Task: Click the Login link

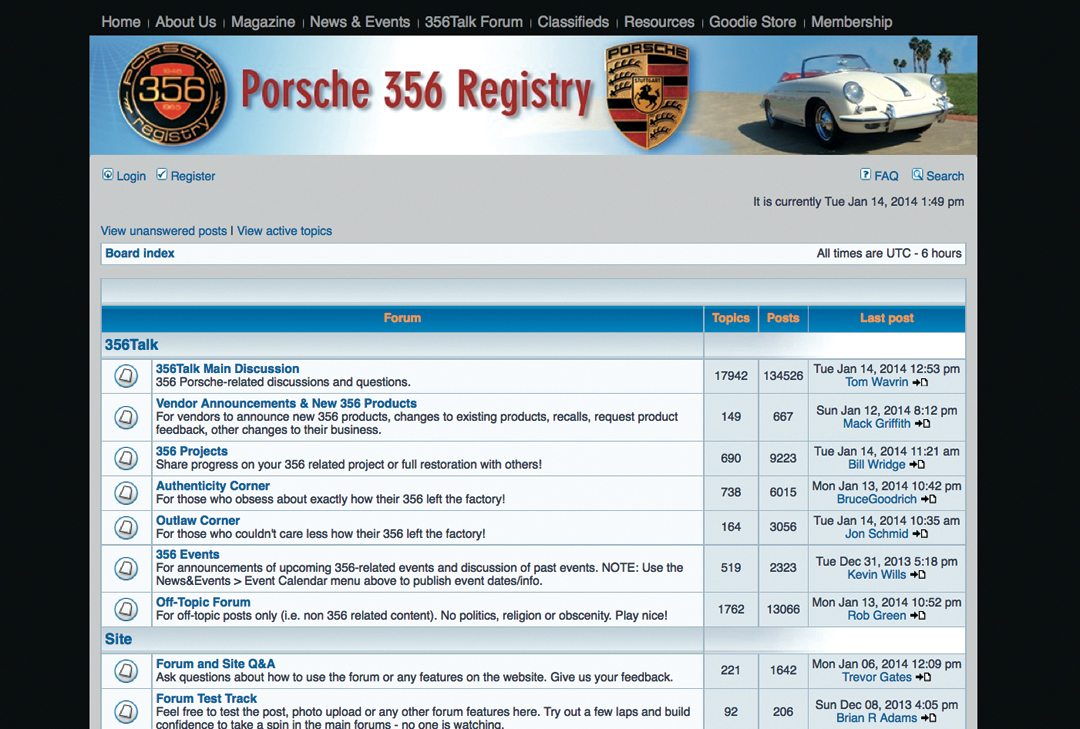Action: tap(131, 176)
